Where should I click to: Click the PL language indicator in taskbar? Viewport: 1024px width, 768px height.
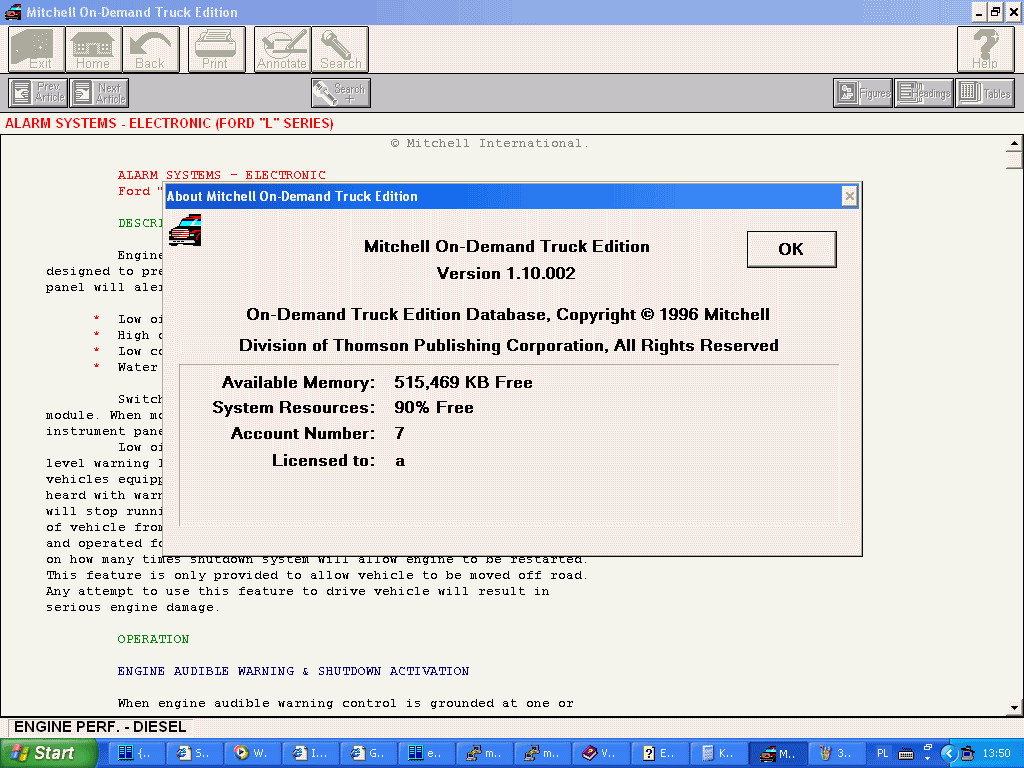(x=882, y=754)
